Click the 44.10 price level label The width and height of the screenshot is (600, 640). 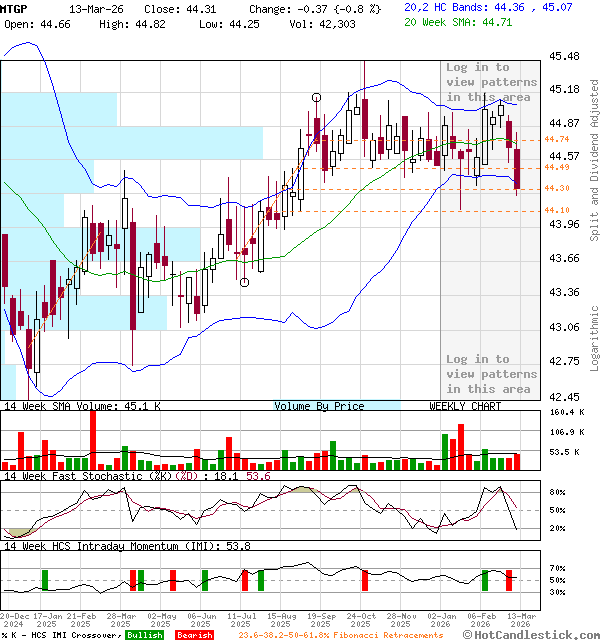pos(557,210)
